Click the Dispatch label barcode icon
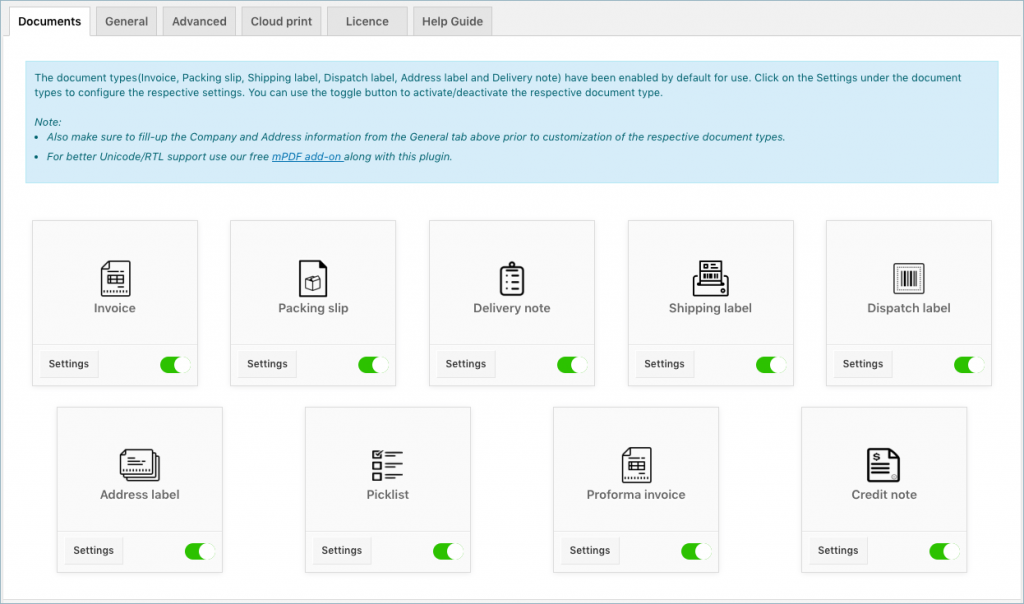The image size is (1024, 604). click(x=908, y=279)
